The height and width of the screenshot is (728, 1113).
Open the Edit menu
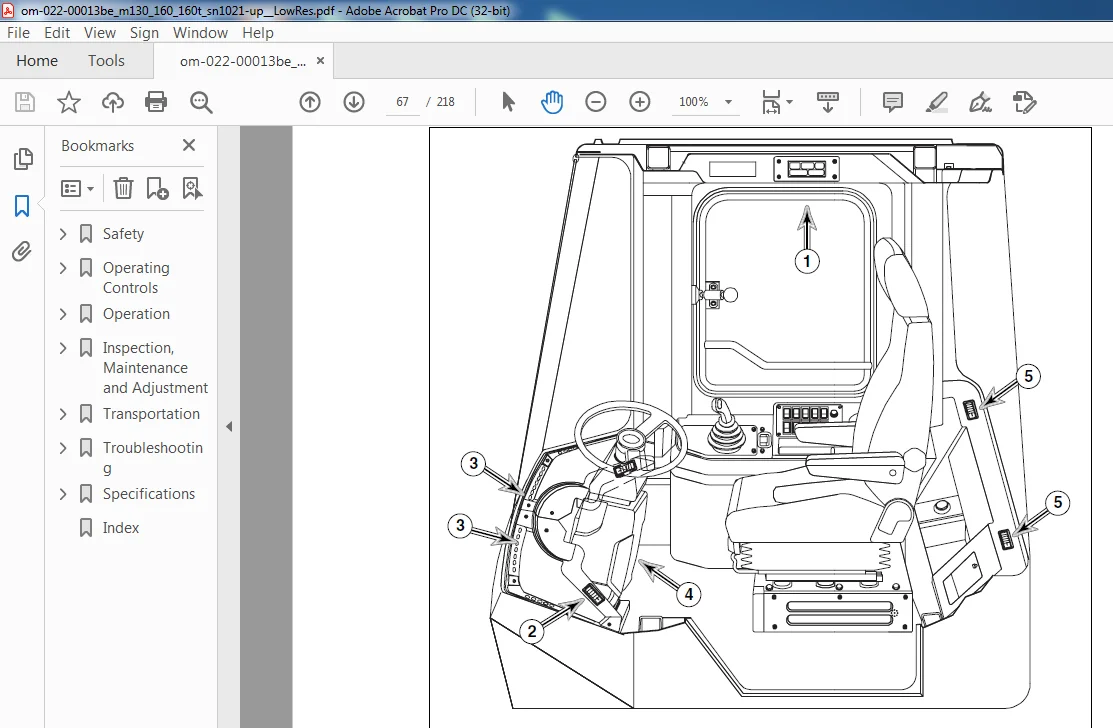(x=57, y=33)
